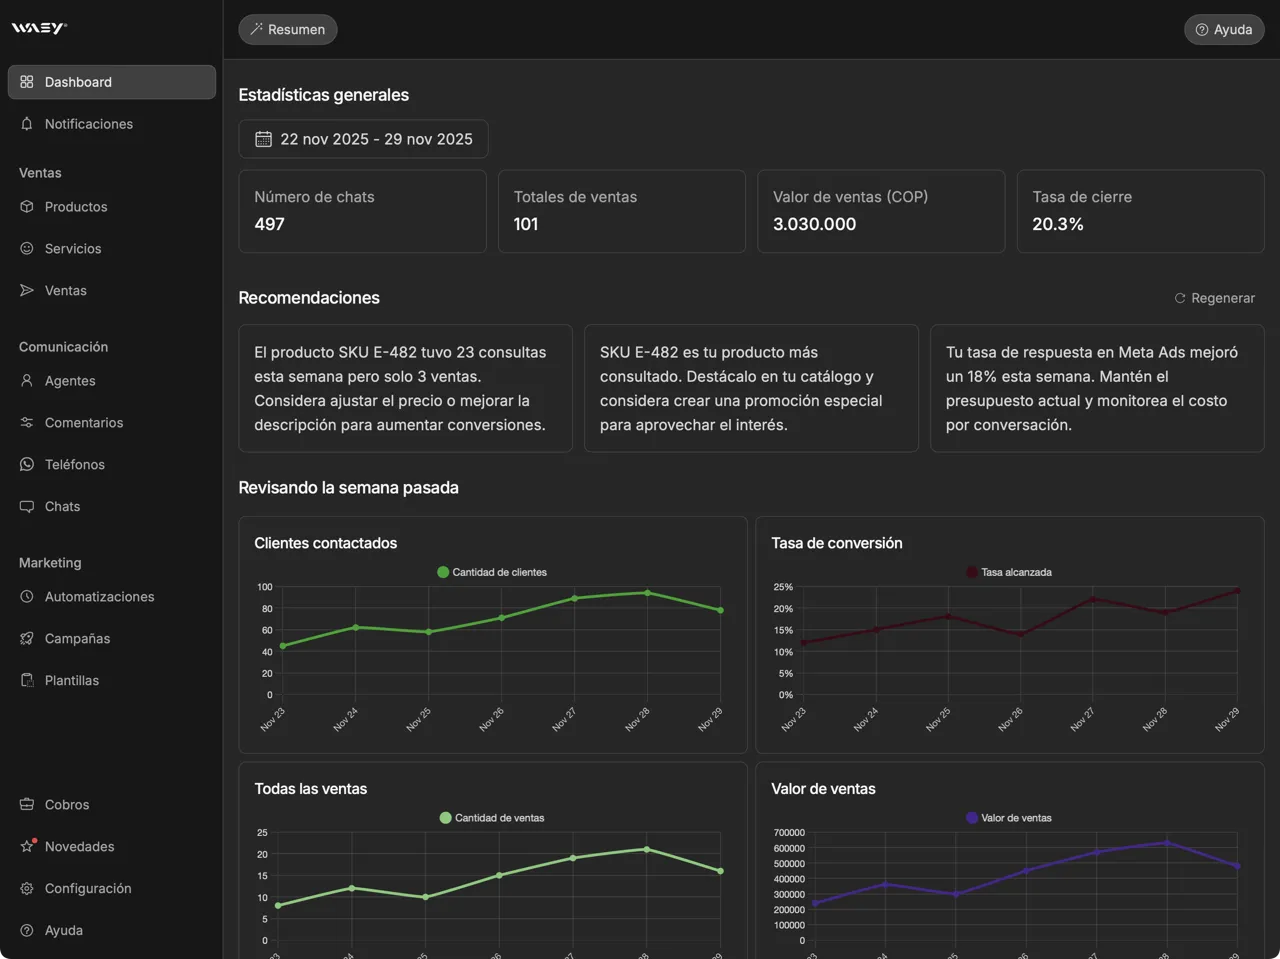Open the 22 nov - 29 nov date picker

pyautogui.click(x=363, y=139)
